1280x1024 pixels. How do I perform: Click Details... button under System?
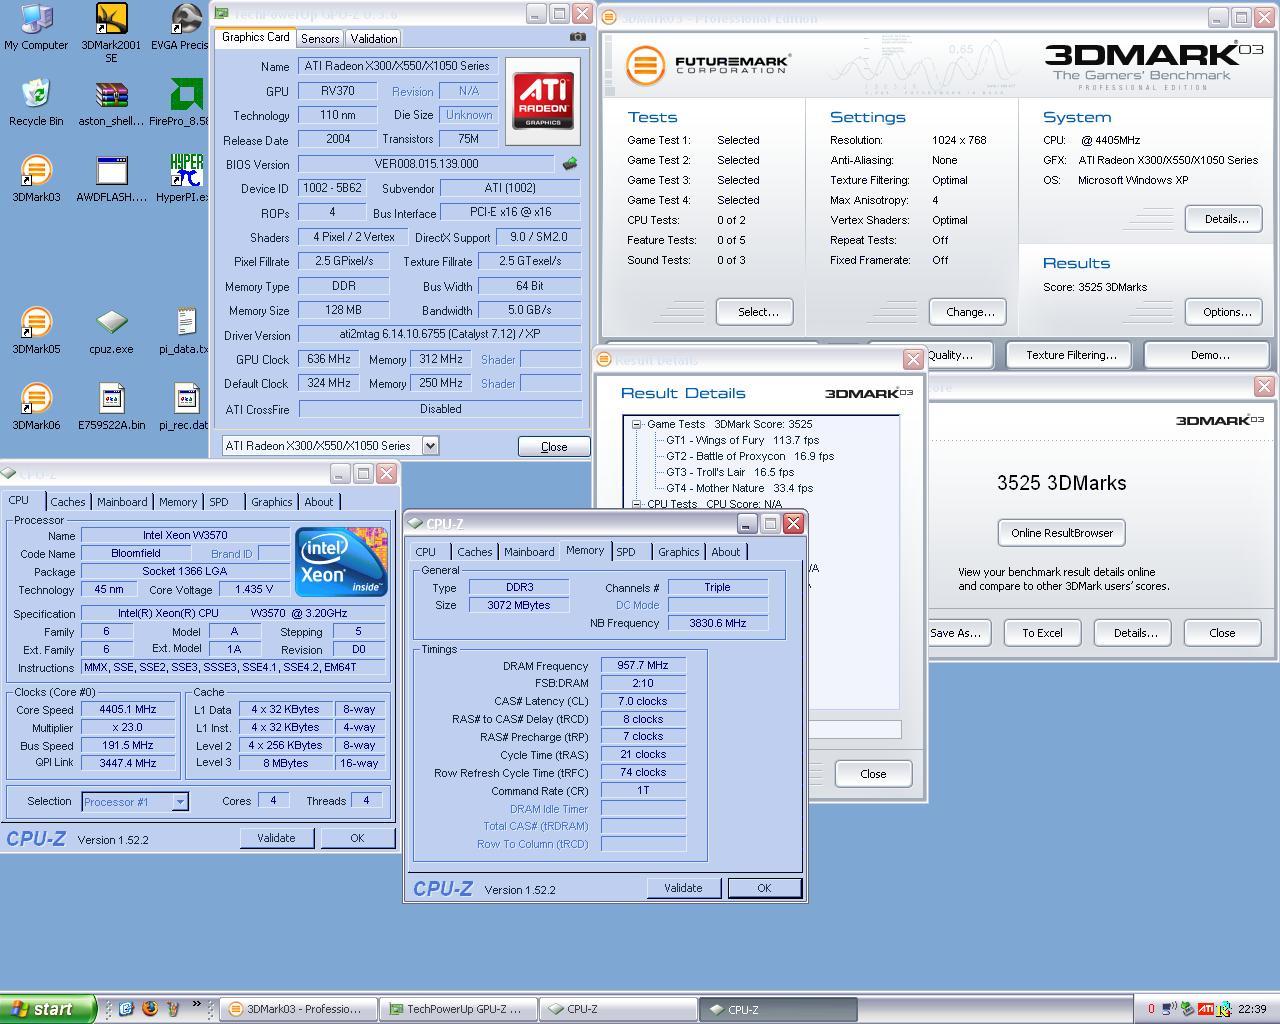[1226, 219]
